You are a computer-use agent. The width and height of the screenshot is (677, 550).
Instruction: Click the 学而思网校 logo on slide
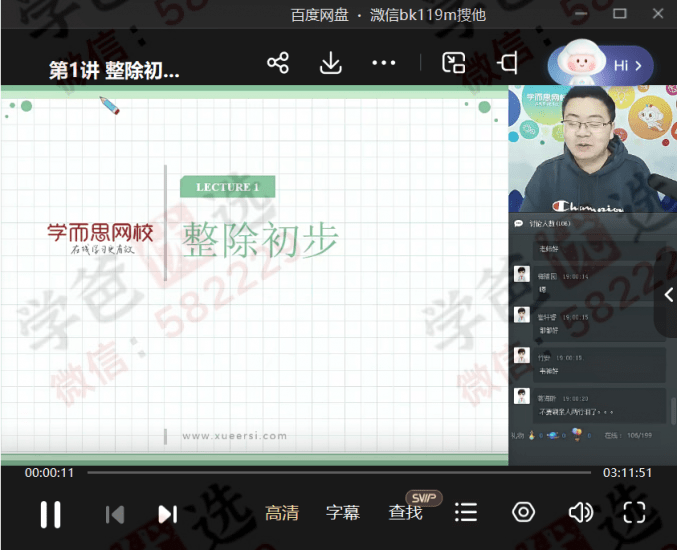pyautogui.click(x=101, y=238)
